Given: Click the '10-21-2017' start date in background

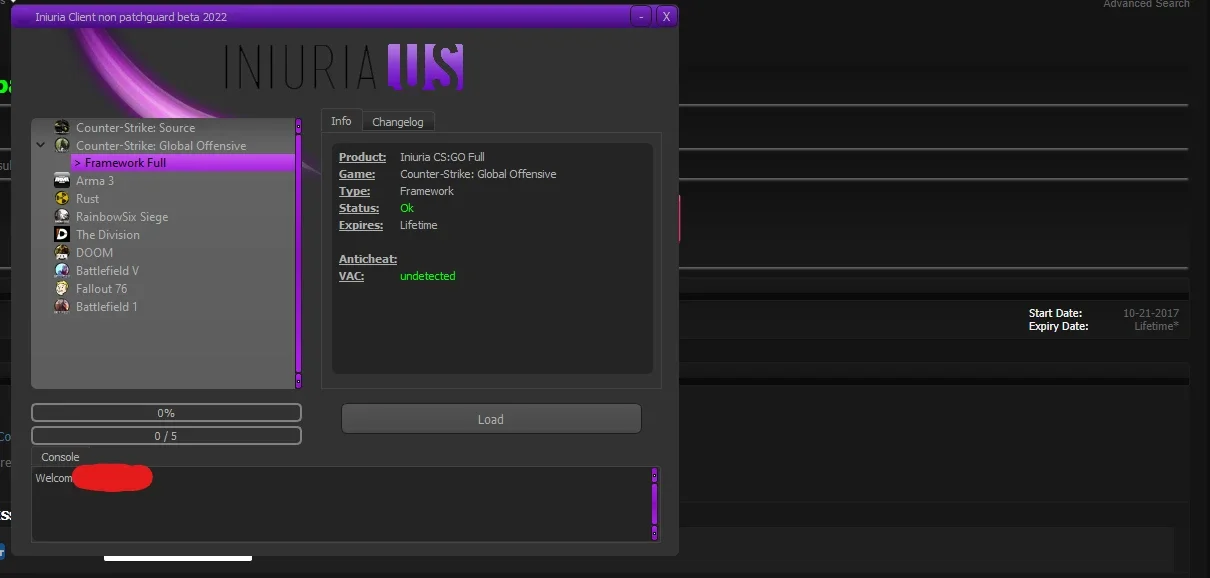Looking at the screenshot, I should click(x=1150, y=313).
